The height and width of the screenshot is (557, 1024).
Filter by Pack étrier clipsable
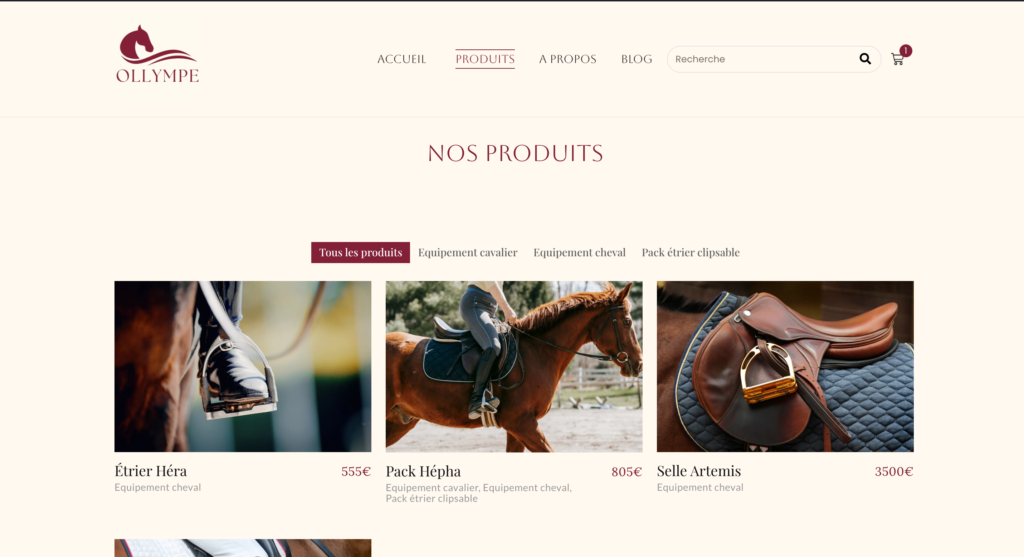(x=690, y=252)
